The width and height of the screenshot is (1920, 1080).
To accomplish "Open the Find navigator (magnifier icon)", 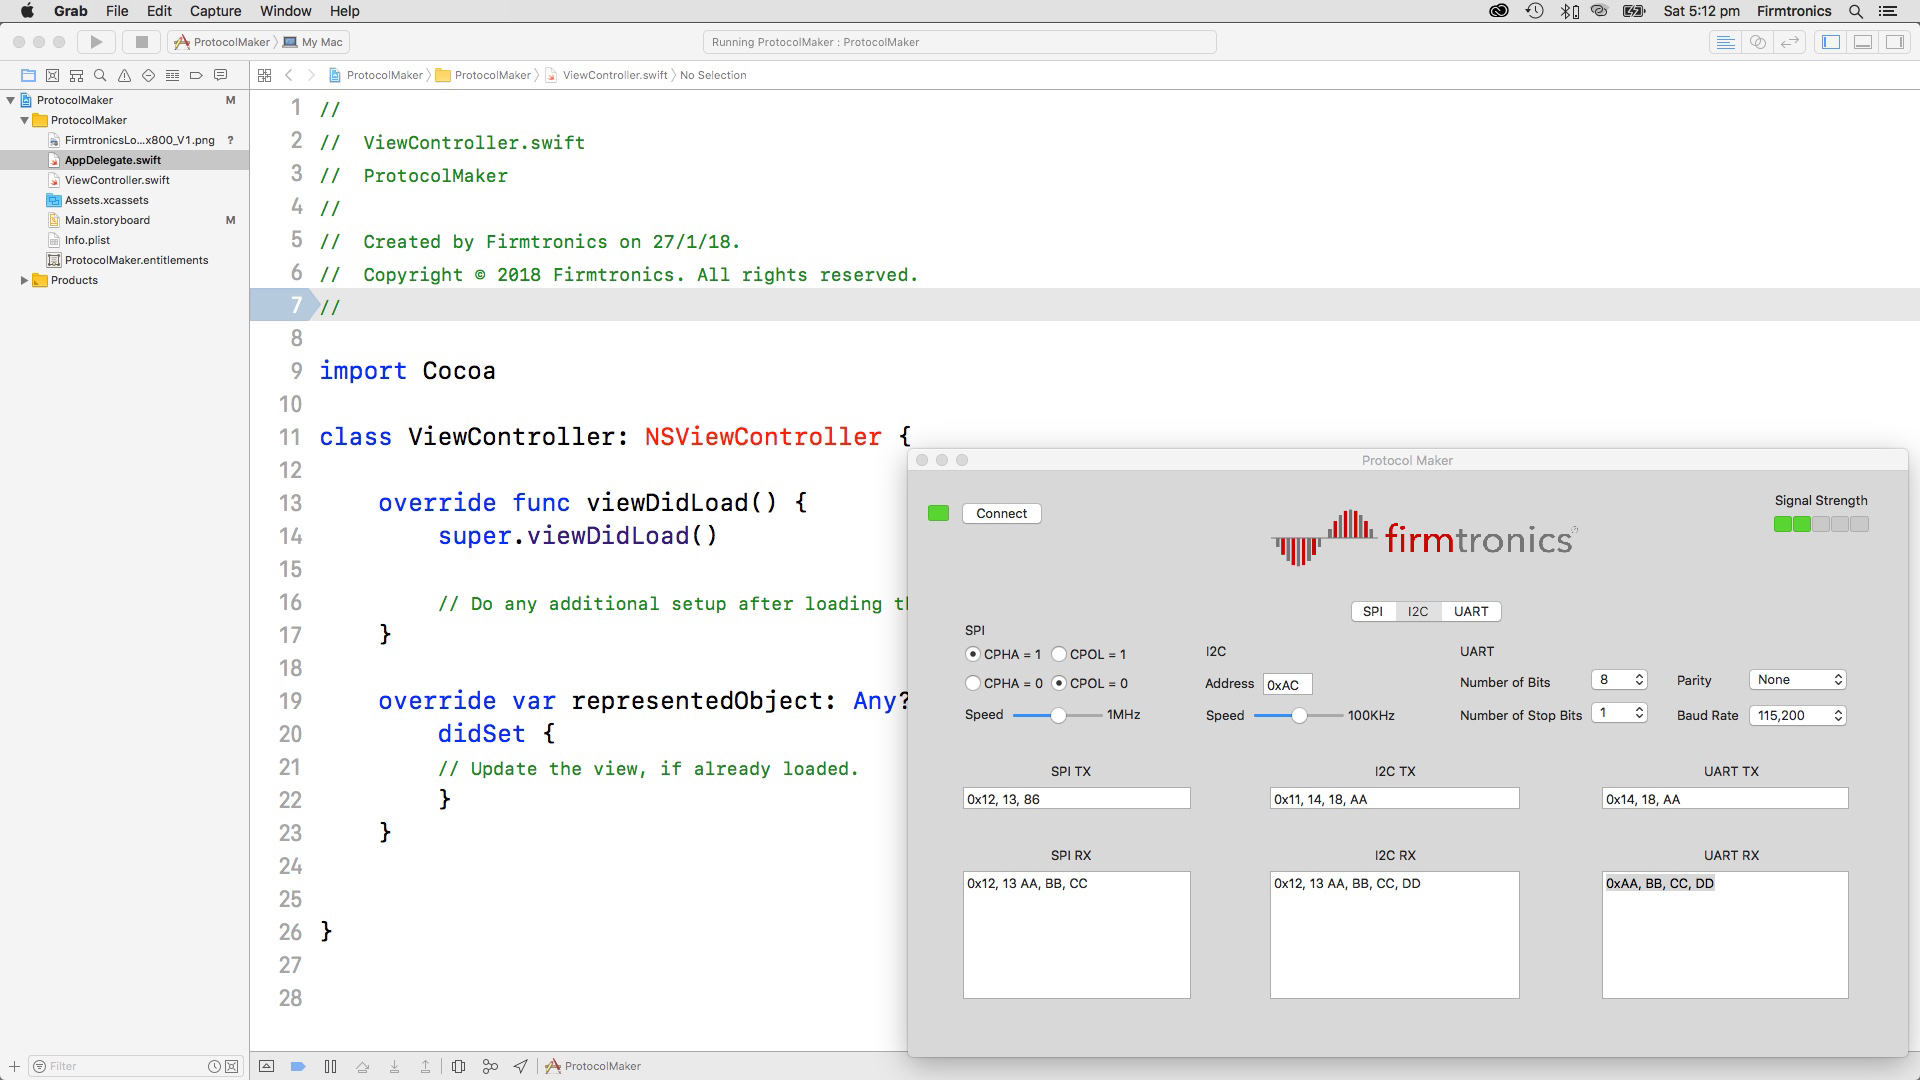I will (x=100, y=75).
